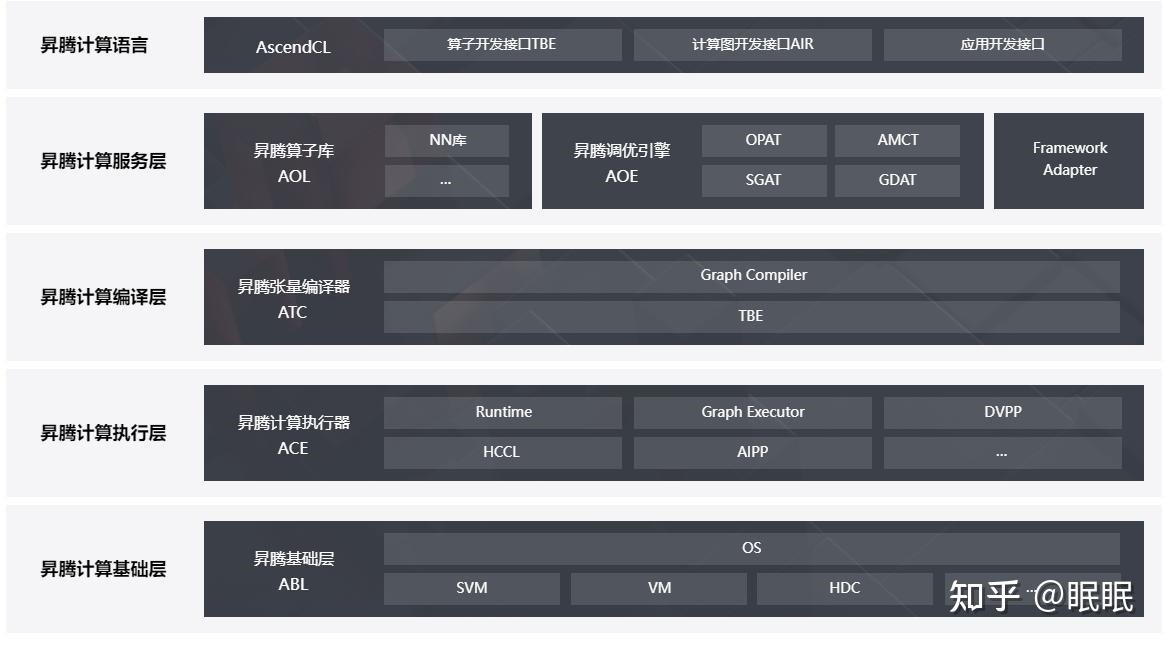Click the AscendCL label

point(293,47)
